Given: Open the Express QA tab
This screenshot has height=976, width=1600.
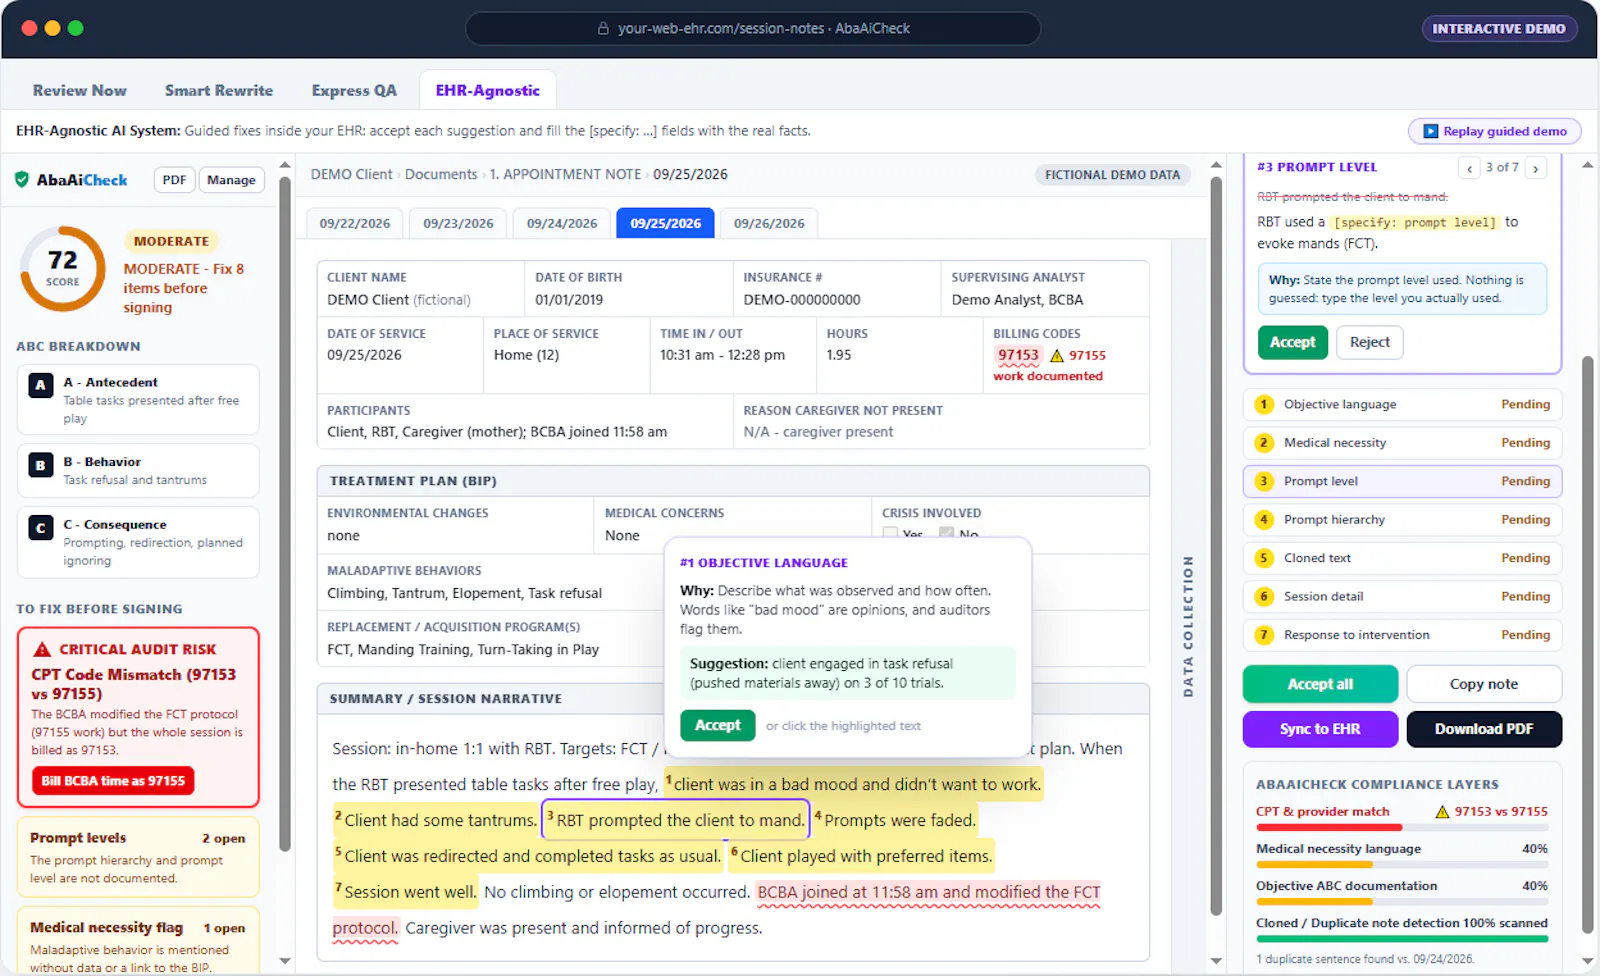Looking at the screenshot, I should pyautogui.click(x=354, y=91).
